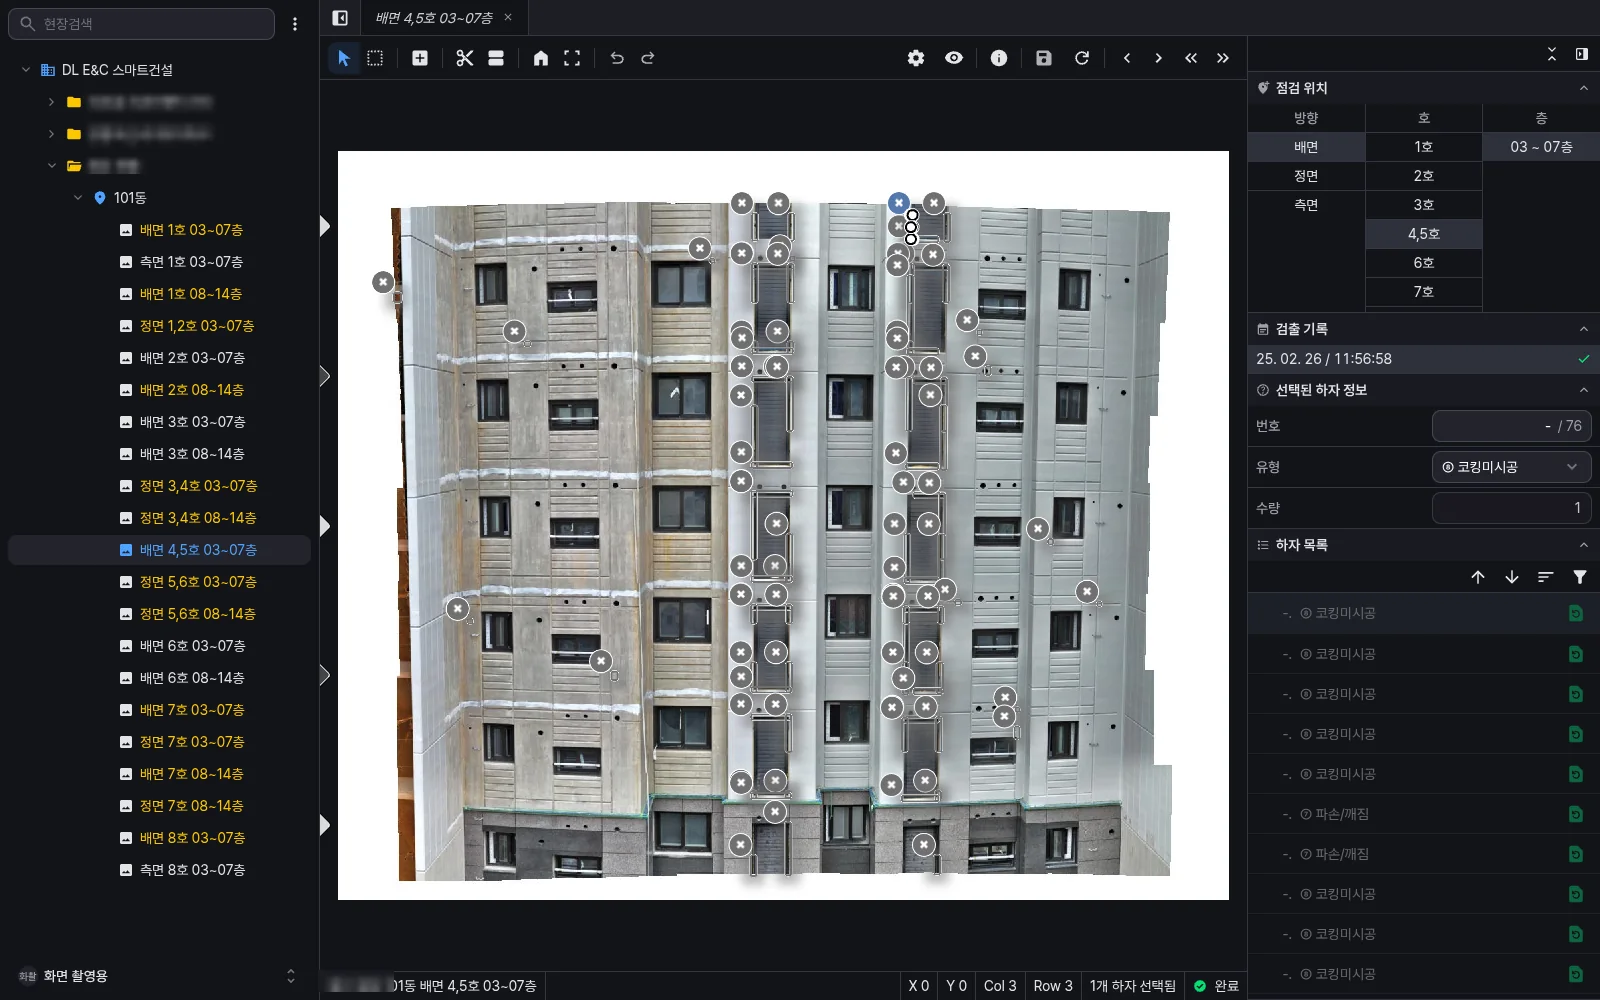This screenshot has height=1000, width=1600.
Task: Choose 1호 in the unit column
Action: (x=1424, y=147)
